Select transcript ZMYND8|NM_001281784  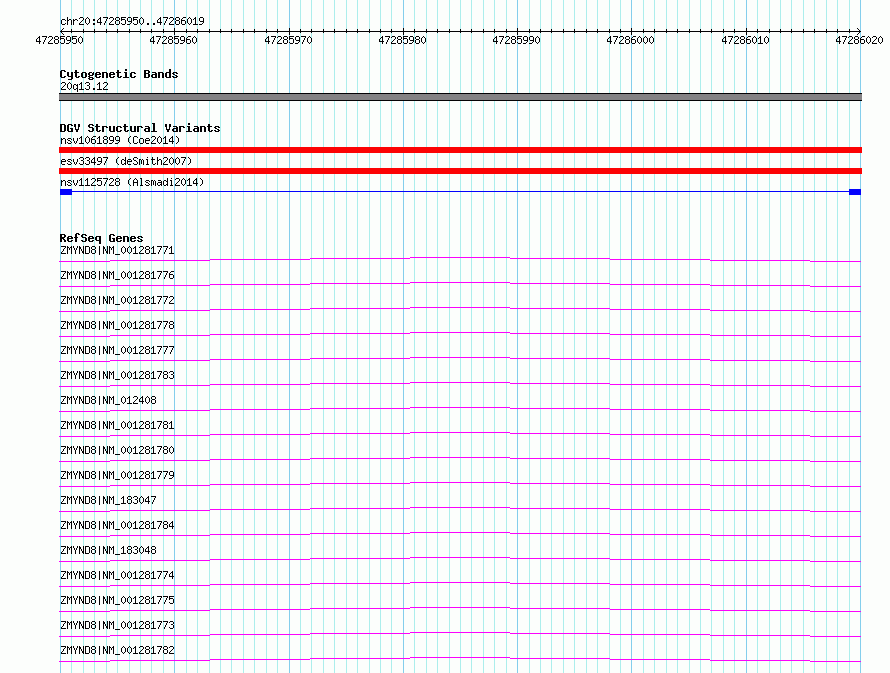117,525
